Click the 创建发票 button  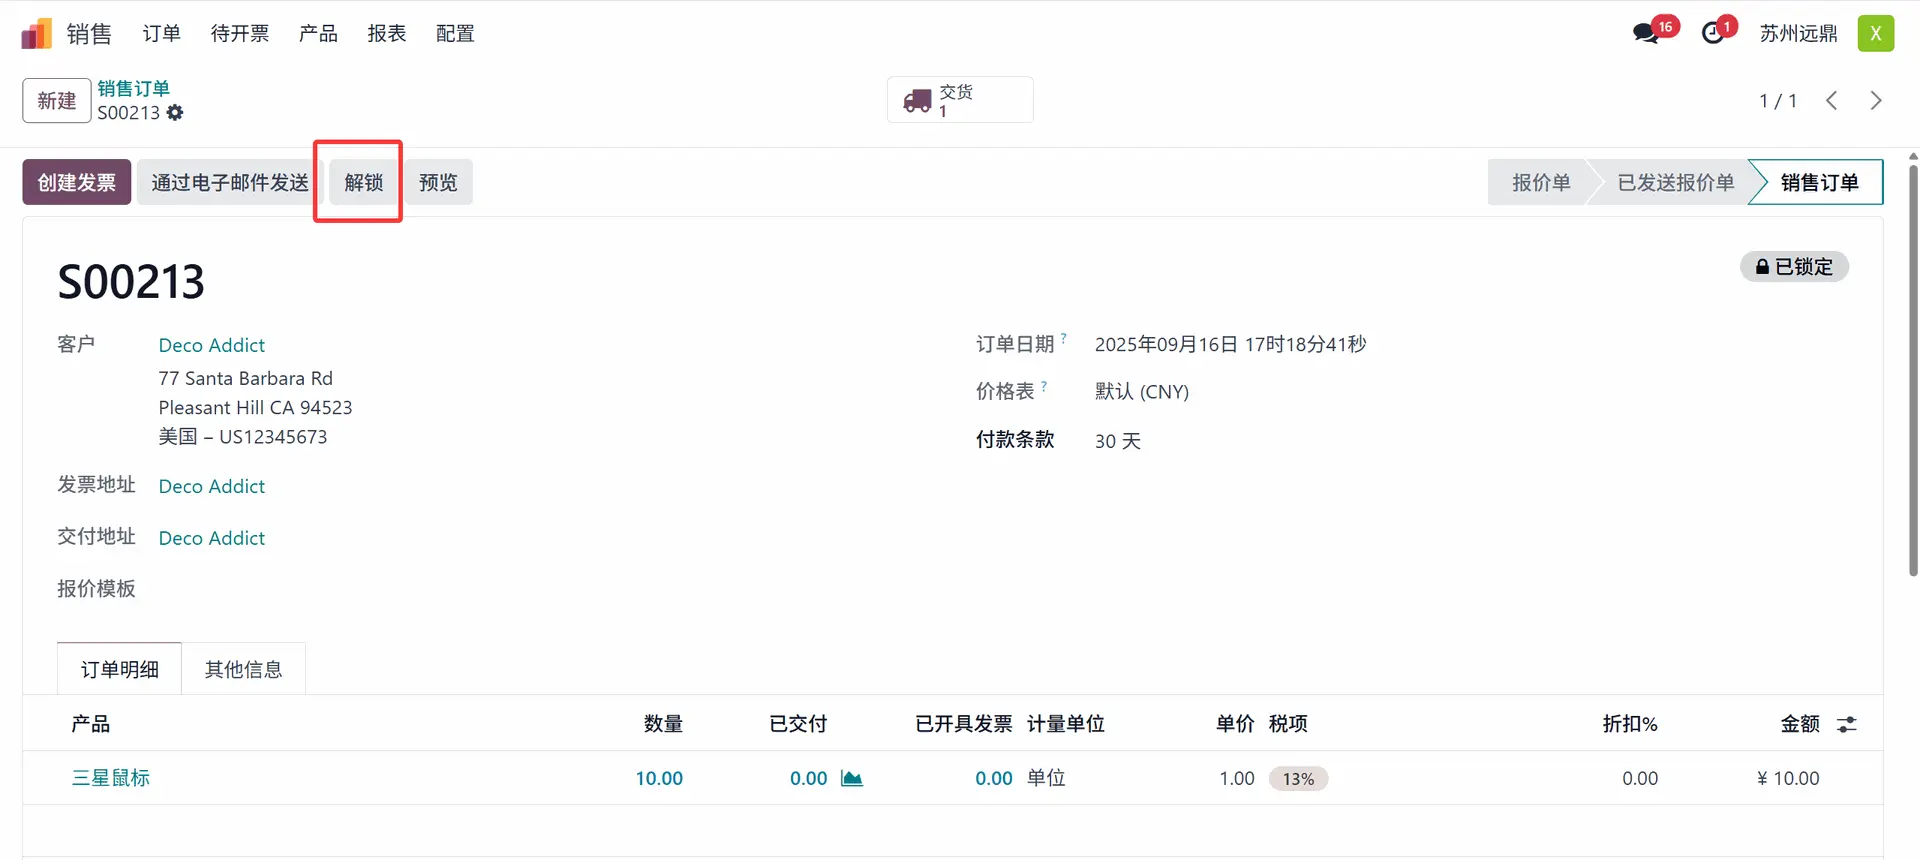[77, 182]
